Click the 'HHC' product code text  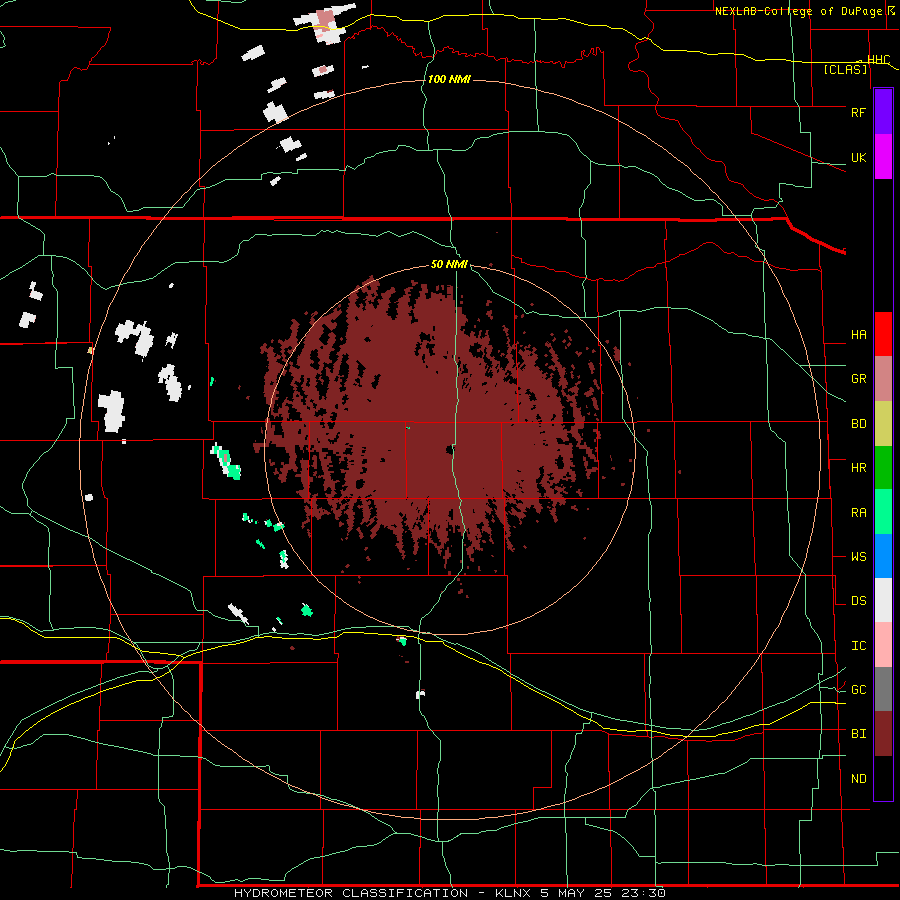click(x=878, y=60)
